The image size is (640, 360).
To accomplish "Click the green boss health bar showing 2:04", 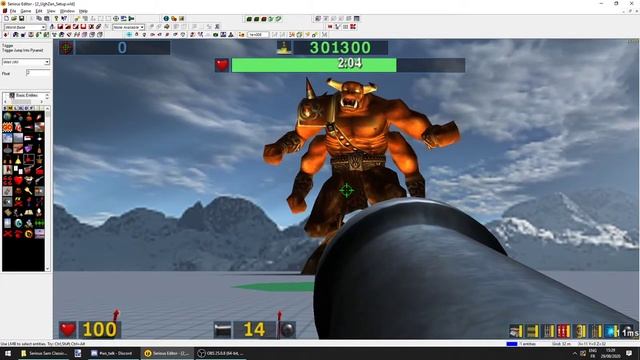I will click(x=313, y=65).
